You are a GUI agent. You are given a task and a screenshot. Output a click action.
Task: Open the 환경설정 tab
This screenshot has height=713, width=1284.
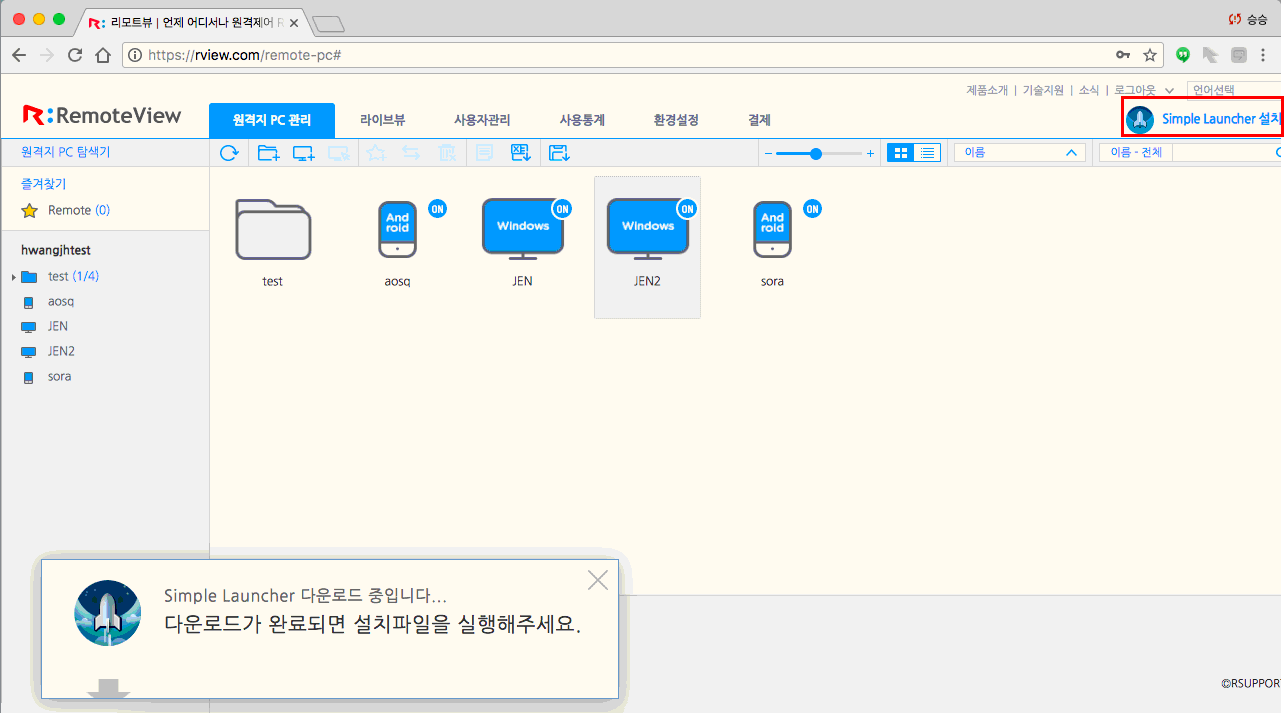point(676,120)
